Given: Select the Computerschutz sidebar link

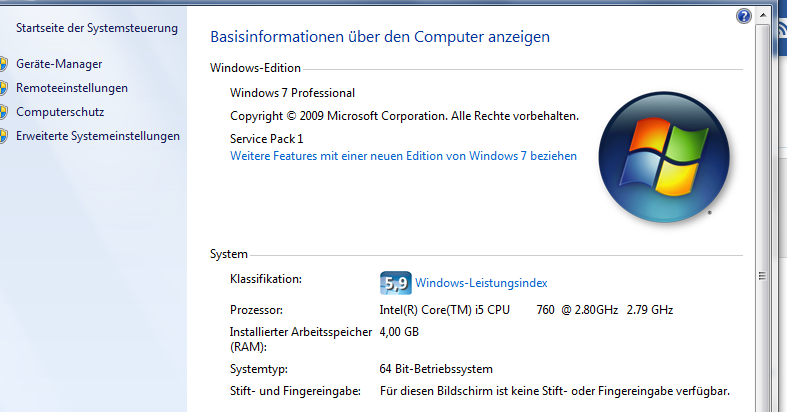Looking at the screenshot, I should click(x=60, y=112).
